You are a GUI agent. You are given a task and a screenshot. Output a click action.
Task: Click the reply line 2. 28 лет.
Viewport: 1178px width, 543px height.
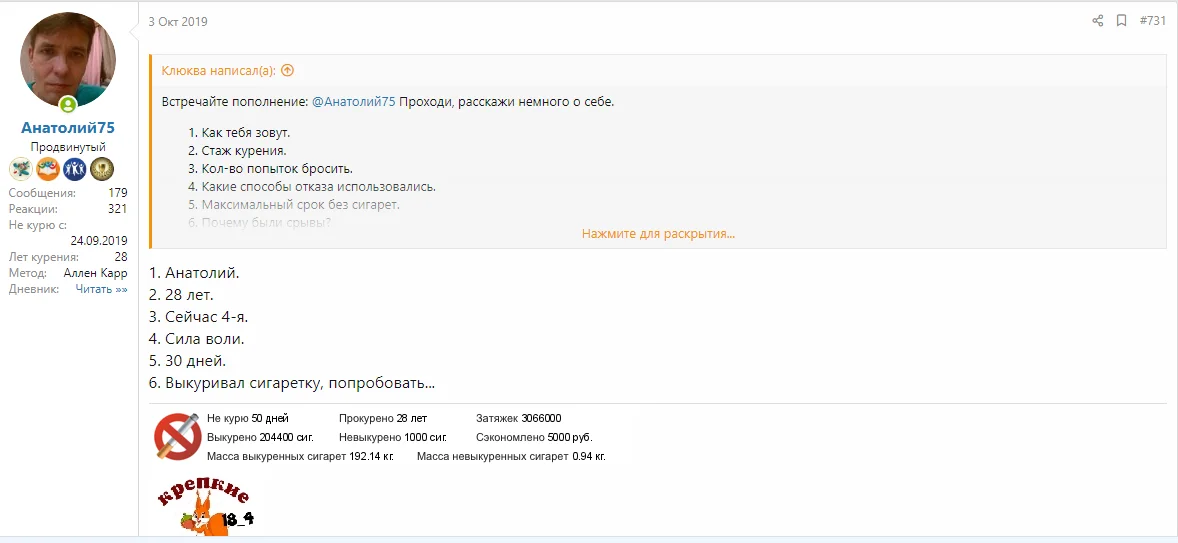[x=181, y=295]
